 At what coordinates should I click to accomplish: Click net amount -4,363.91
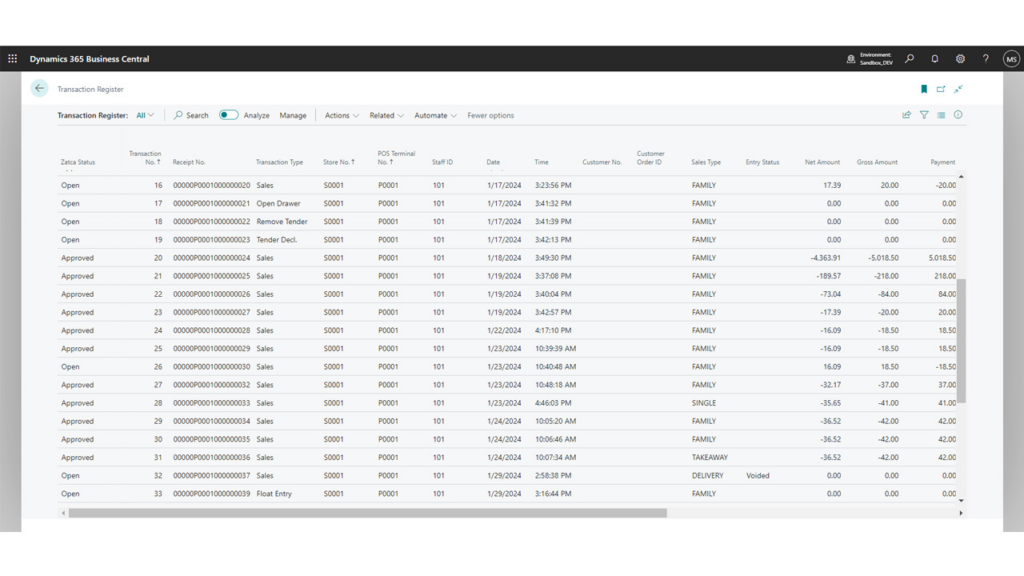tap(825, 258)
